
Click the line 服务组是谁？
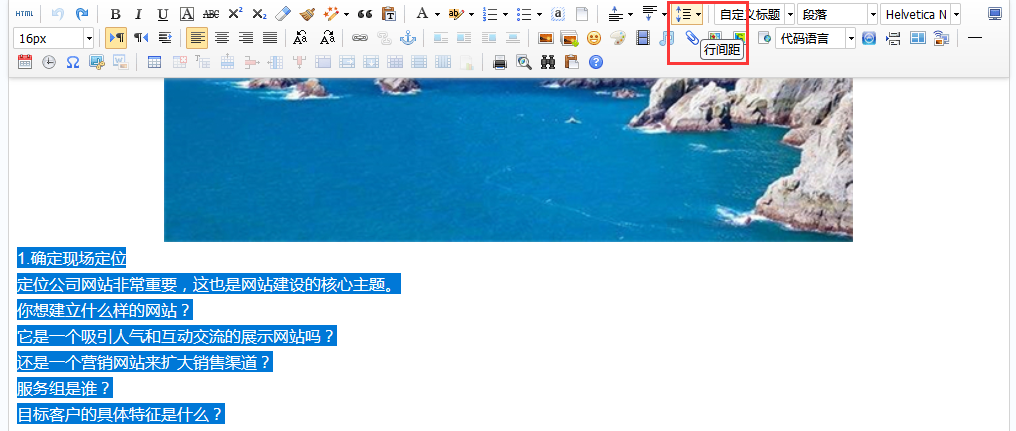(x=65, y=388)
